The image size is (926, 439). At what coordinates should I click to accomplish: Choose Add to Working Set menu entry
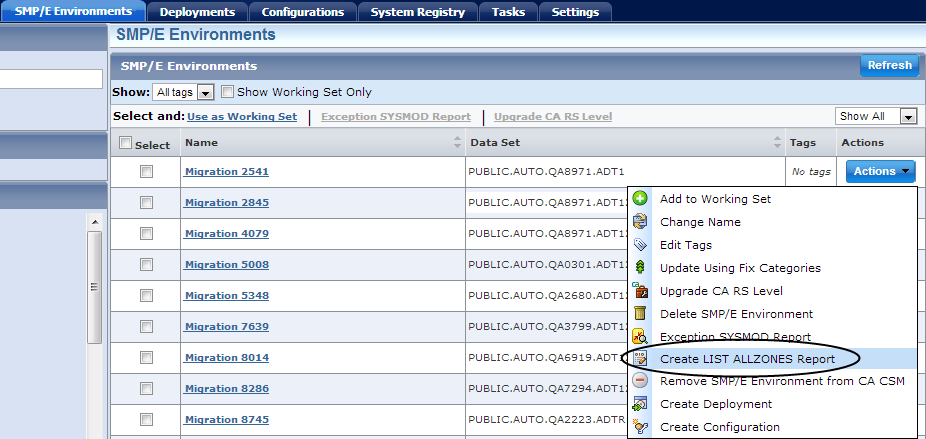pyautogui.click(x=715, y=199)
